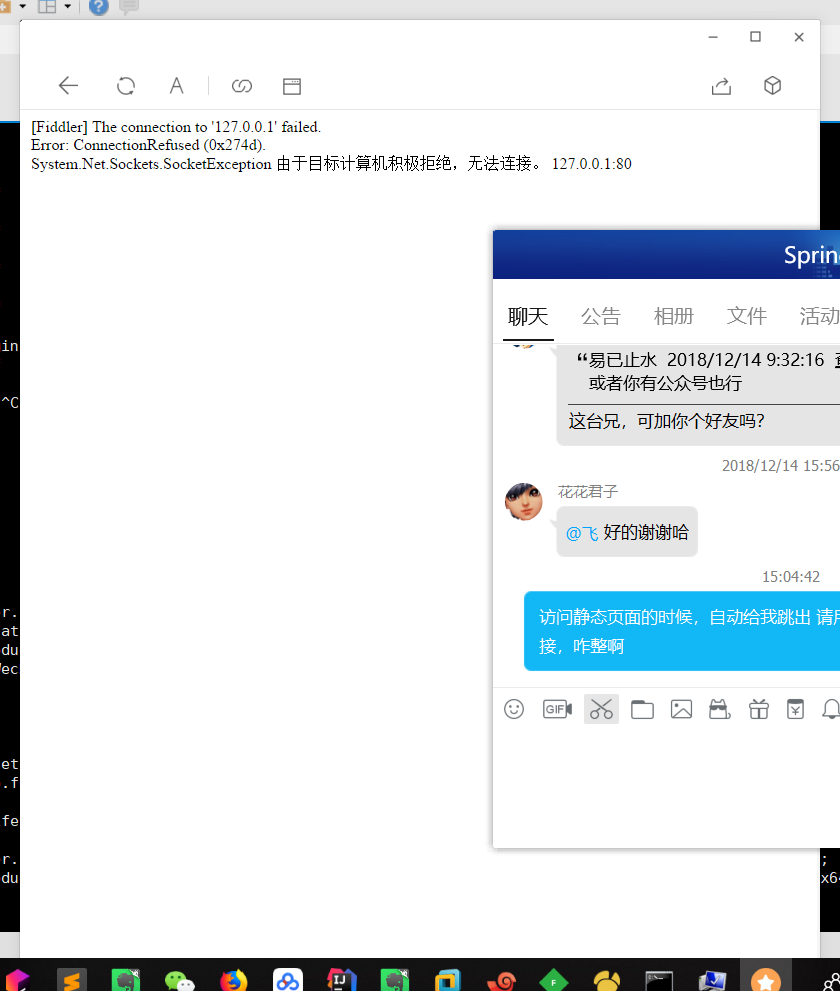Switch to the 文件 tab

(746, 316)
